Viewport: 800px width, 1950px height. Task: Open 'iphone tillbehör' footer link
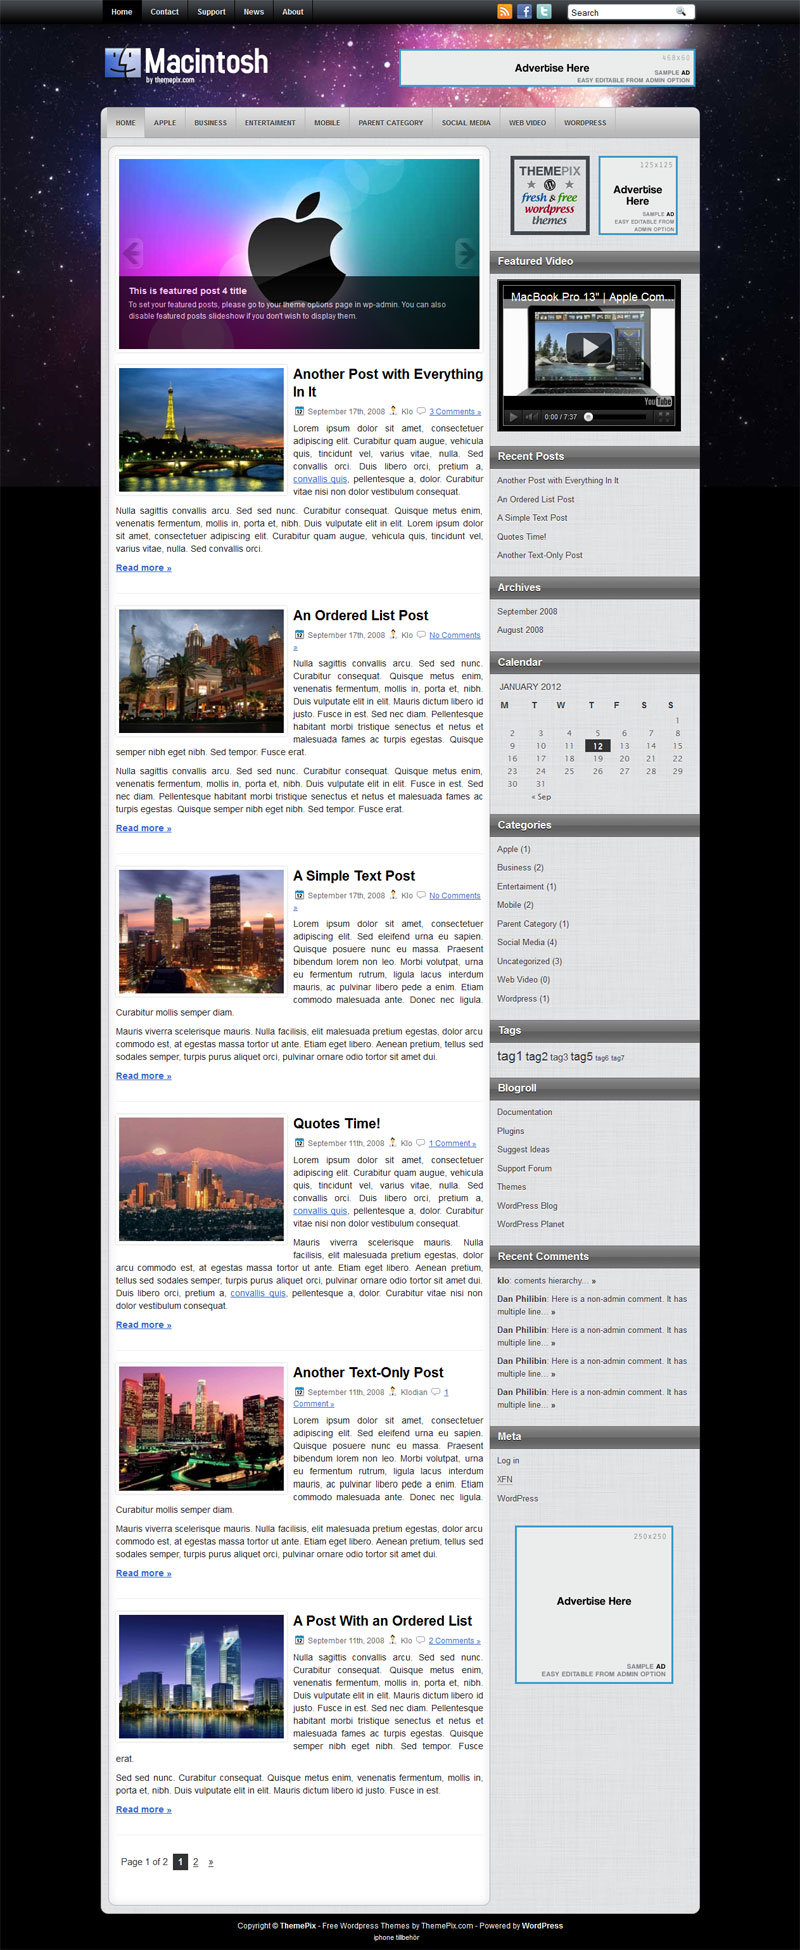pyautogui.click(x=396, y=1937)
